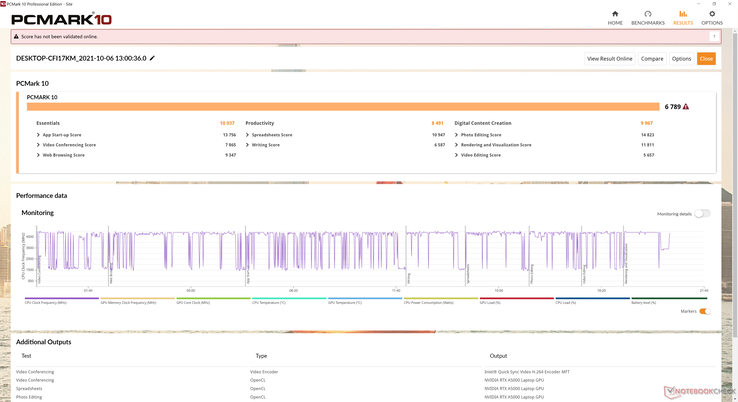This screenshot has width=738, height=402.
Task: Click the Results chart icon
Action: [x=683, y=15]
